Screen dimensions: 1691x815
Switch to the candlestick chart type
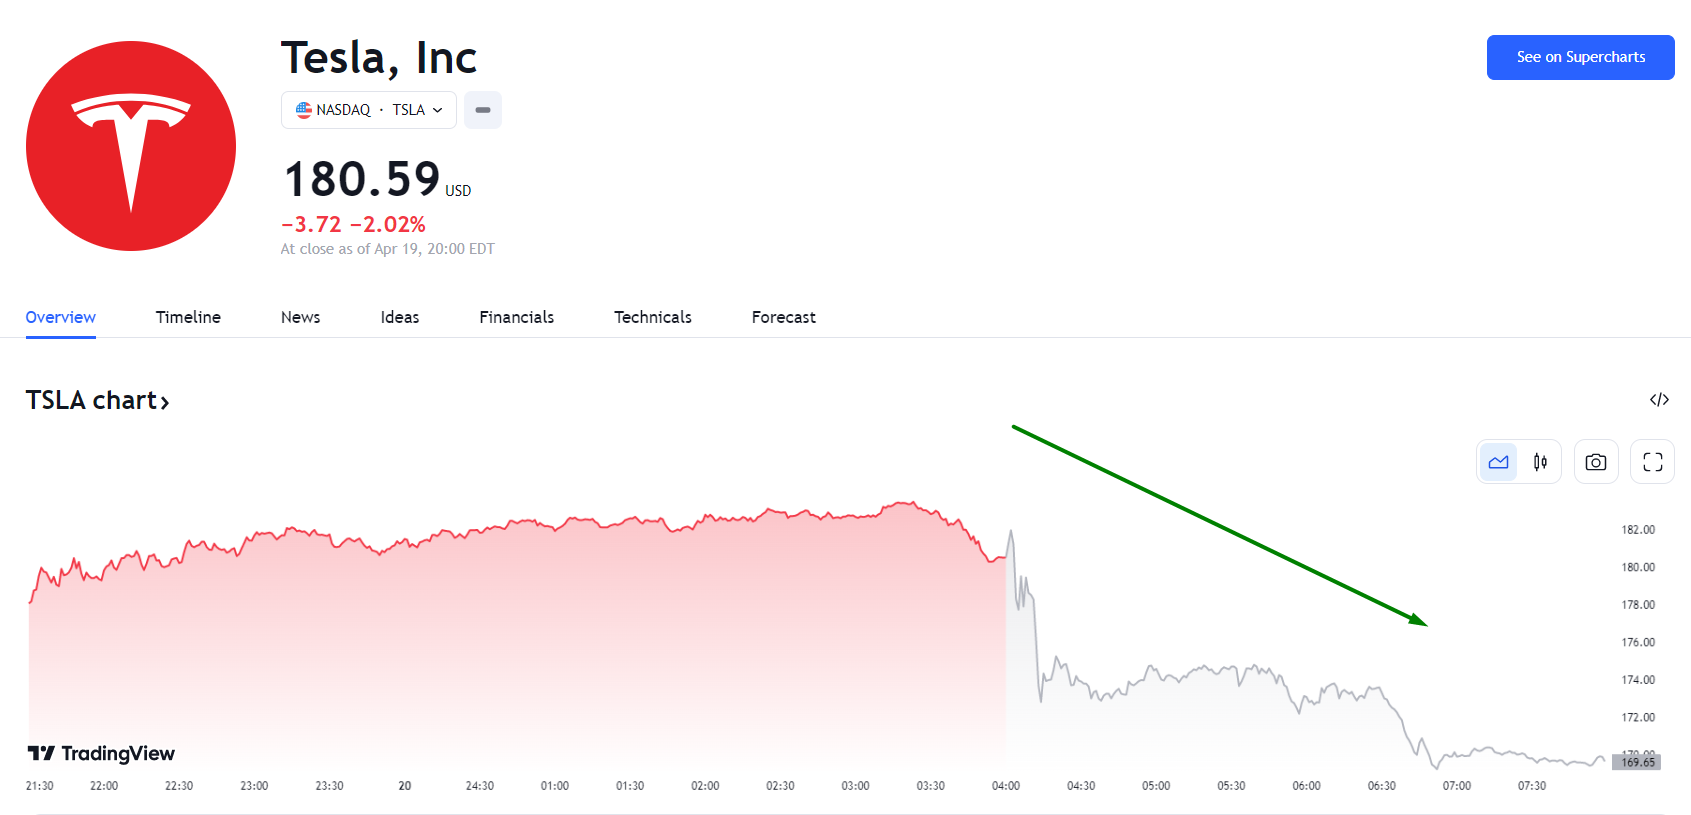click(x=1540, y=462)
